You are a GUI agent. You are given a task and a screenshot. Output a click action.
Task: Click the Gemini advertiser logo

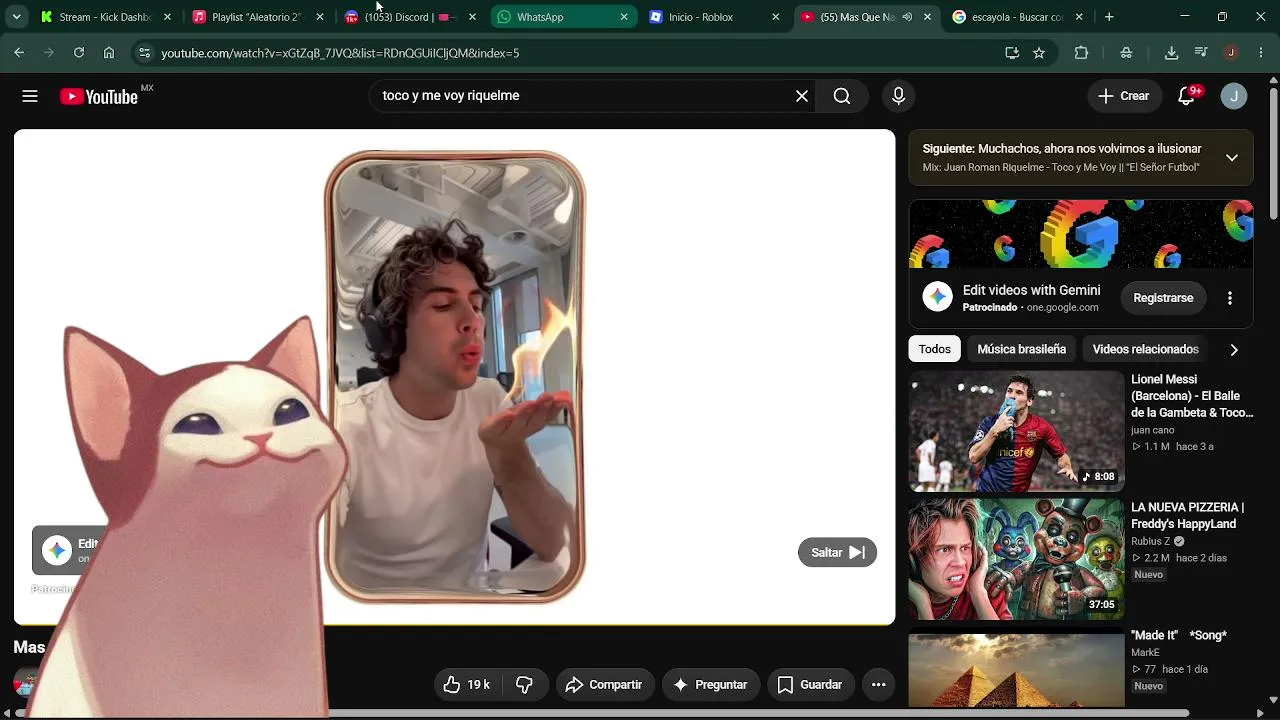[937, 298]
